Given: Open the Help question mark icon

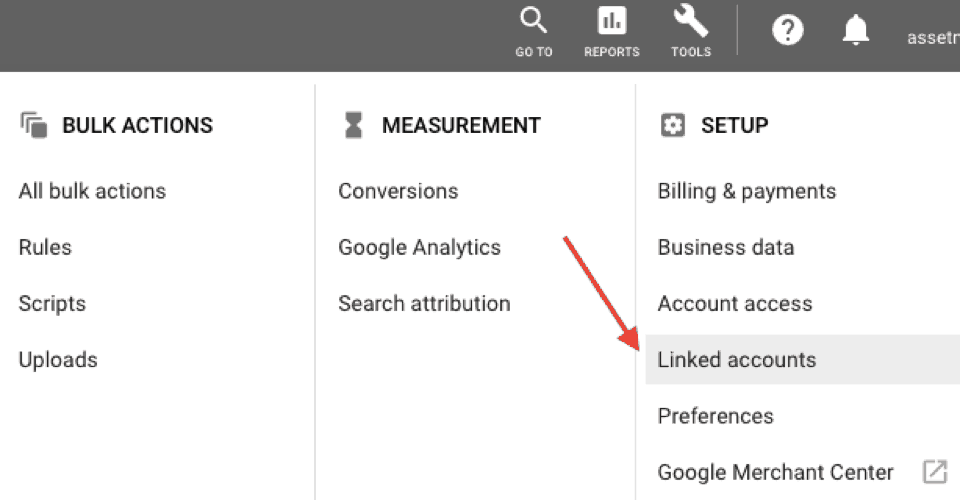Looking at the screenshot, I should click(x=788, y=31).
